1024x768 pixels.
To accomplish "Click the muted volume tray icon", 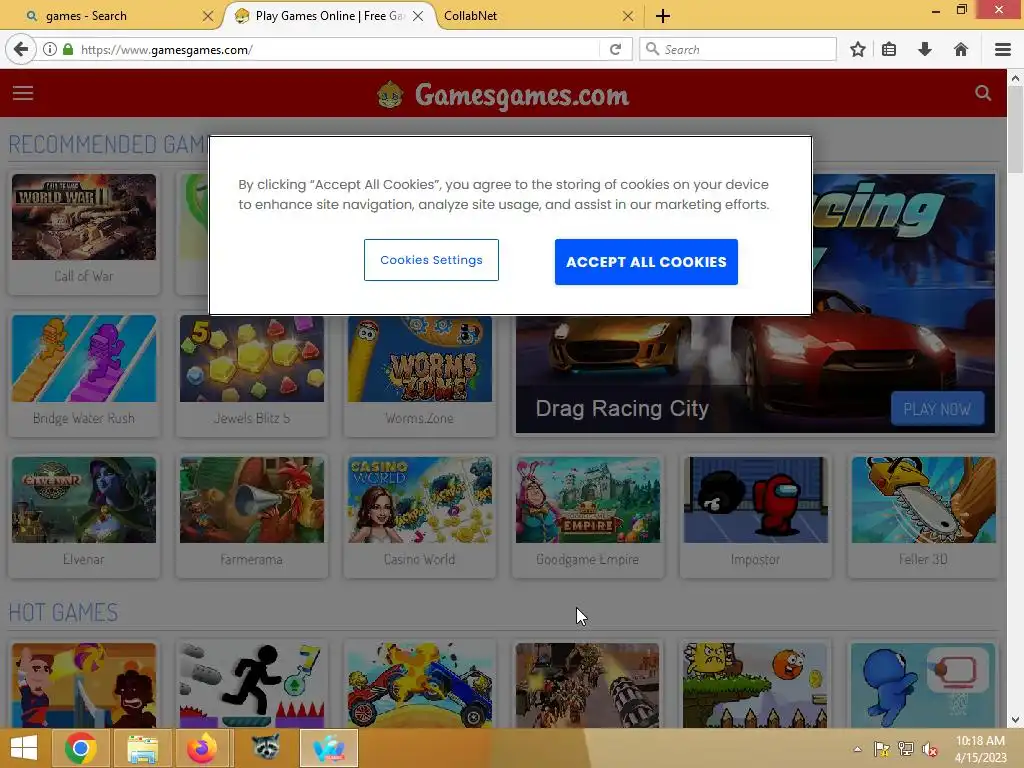I will pyautogui.click(x=929, y=749).
